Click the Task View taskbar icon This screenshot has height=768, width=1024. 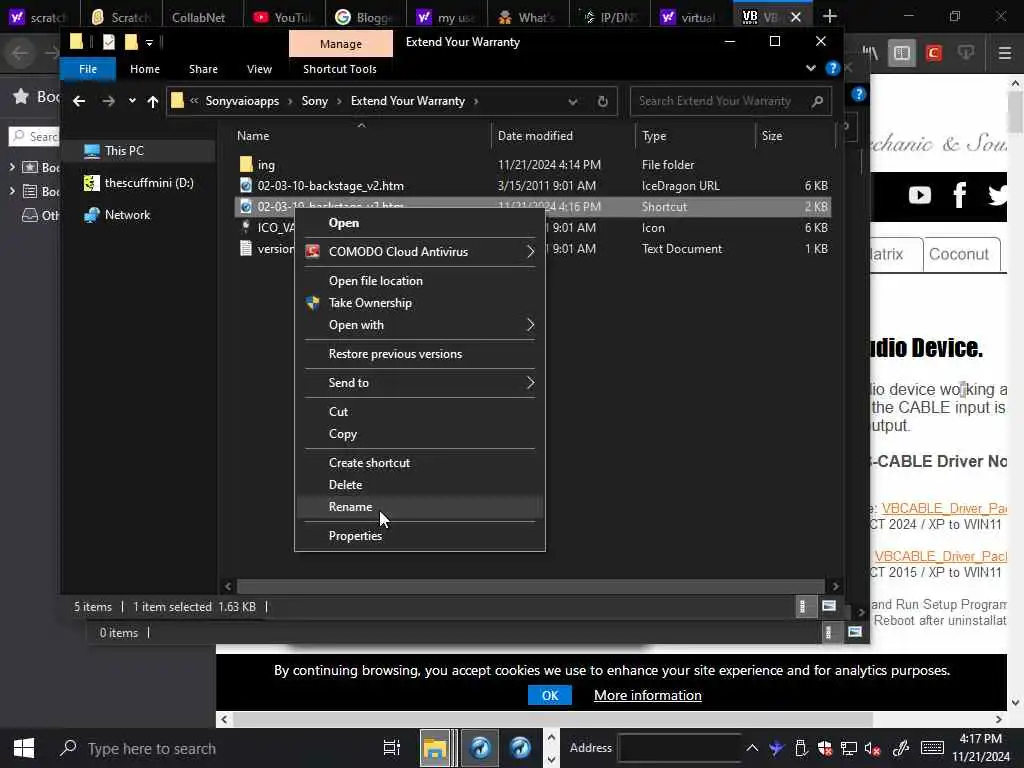pos(392,748)
